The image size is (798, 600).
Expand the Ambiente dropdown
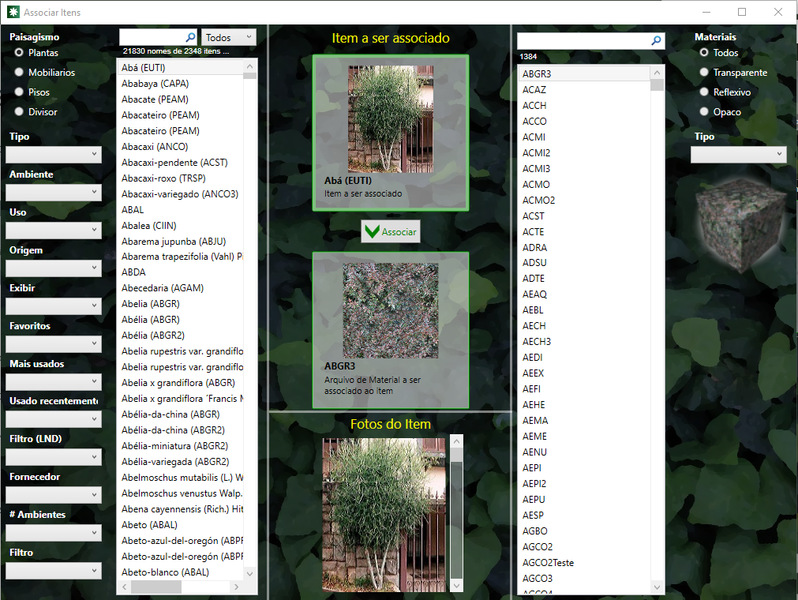click(54, 192)
